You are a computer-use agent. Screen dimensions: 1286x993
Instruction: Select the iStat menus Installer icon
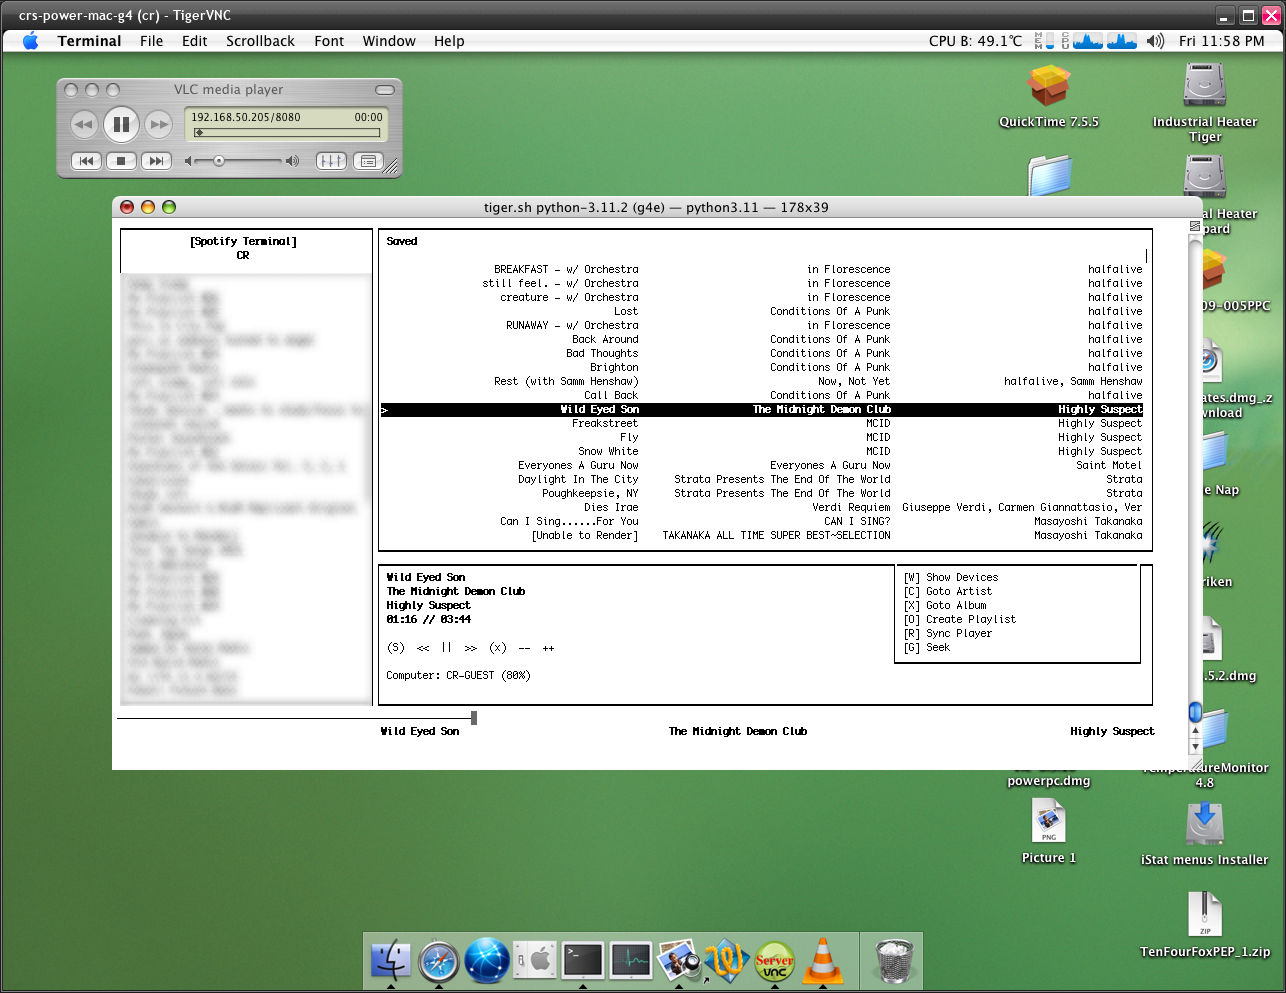click(x=1205, y=834)
